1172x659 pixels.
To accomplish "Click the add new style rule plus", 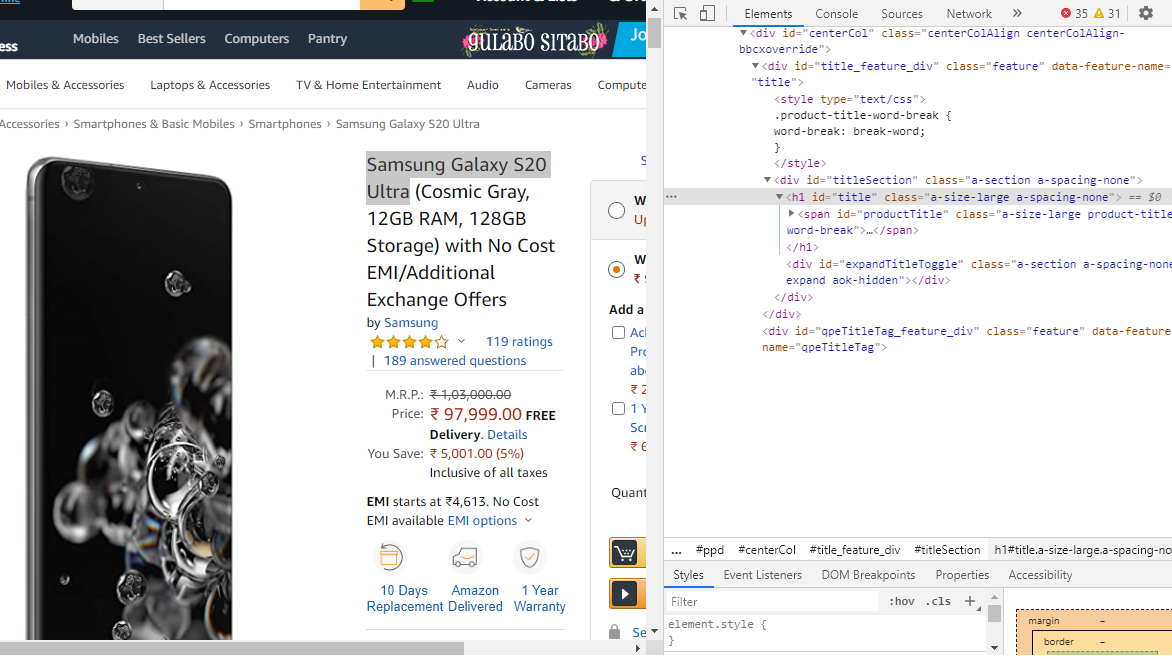I will coord(970,601).
